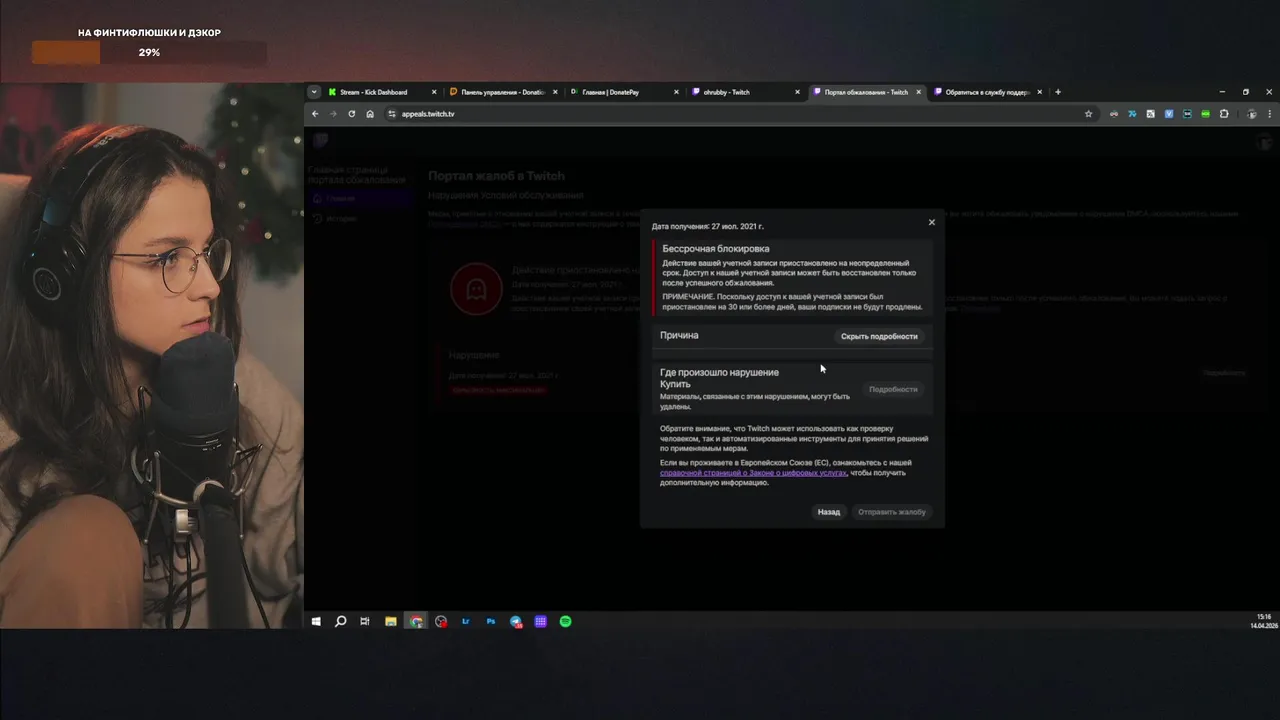
Task: Close the Kick Dashboard tab
Action: point(434,92)
